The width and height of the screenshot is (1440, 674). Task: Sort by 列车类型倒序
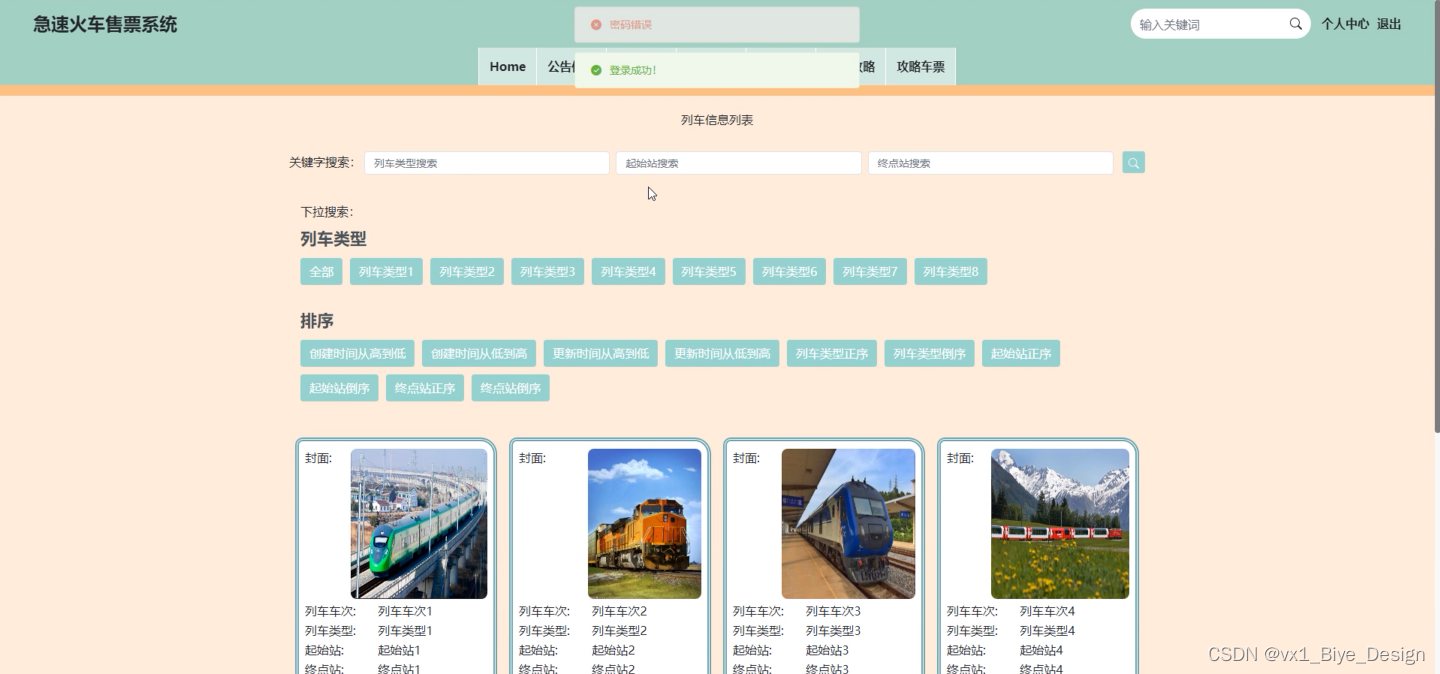point(930,354)
